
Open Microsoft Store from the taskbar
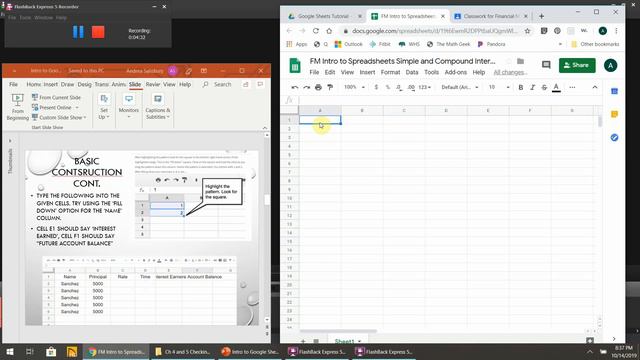(51, 351)
